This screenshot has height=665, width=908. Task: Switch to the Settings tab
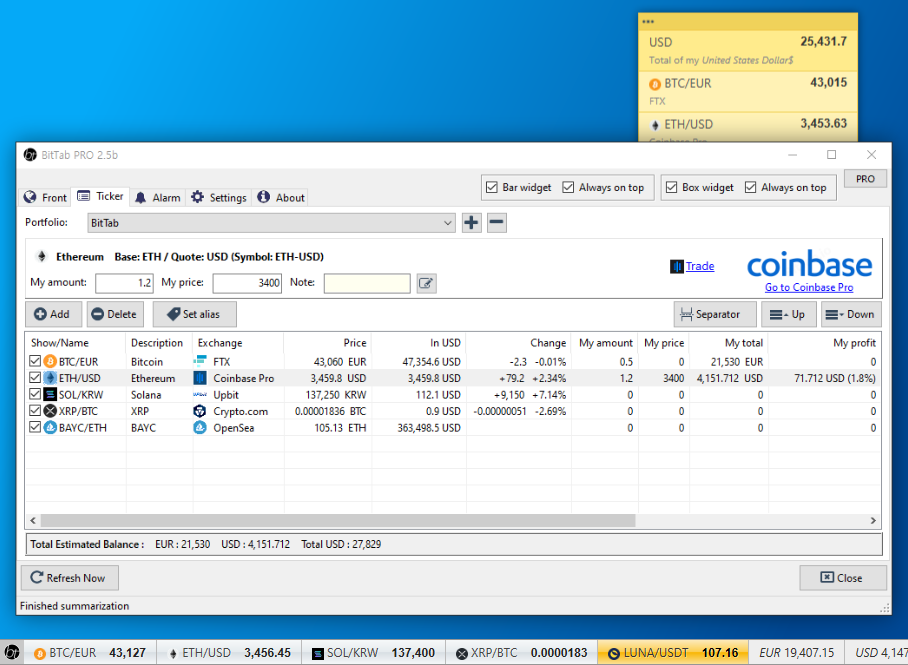[218, 197]
